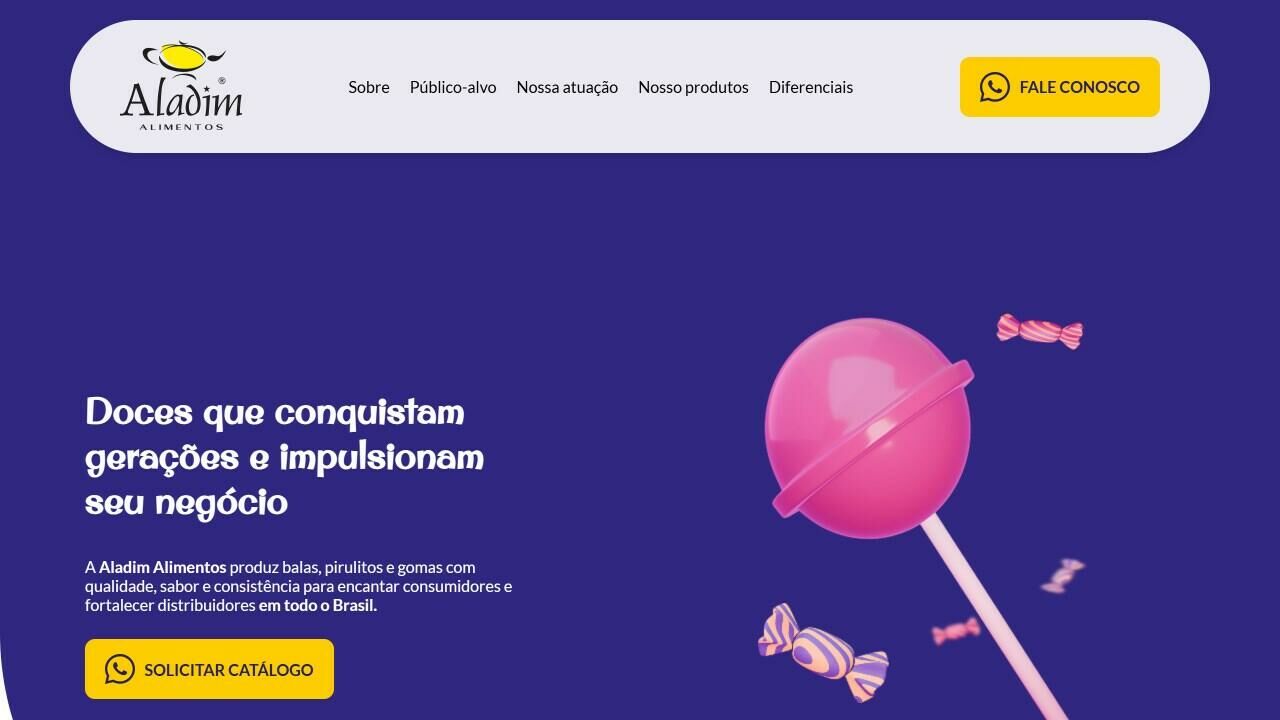Click the pink striped candy above the lollipop
The image size is (1280, 720).
pyautogui.click(x=1040, y=331)
